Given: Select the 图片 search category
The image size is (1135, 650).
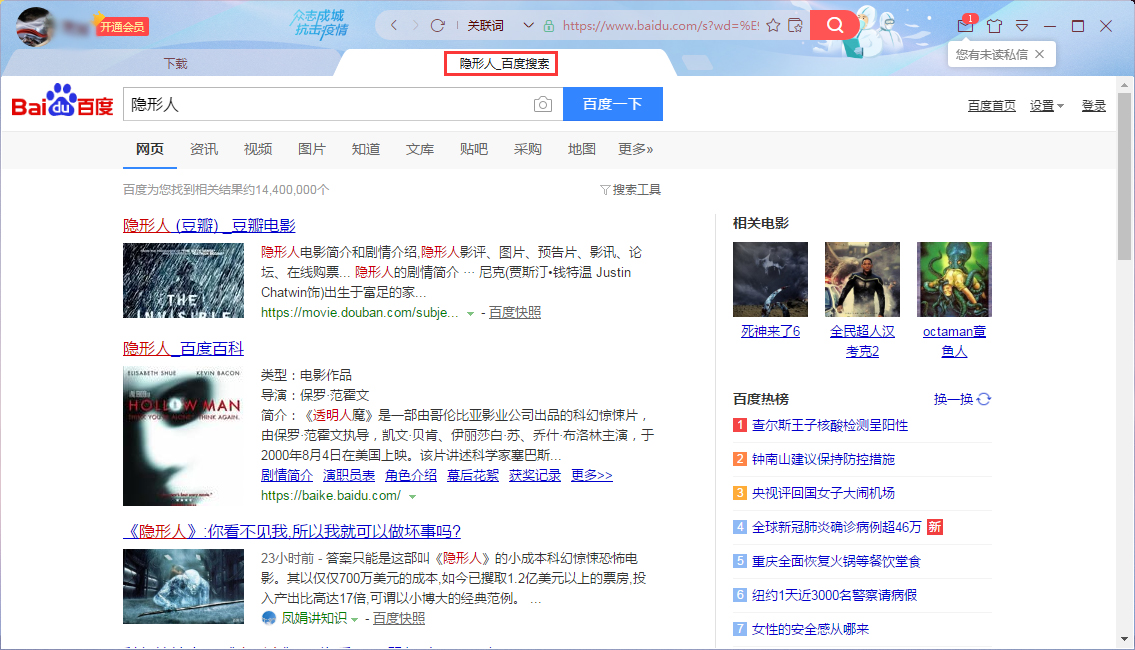Looking at the screenshot, I should click(311, 149).
